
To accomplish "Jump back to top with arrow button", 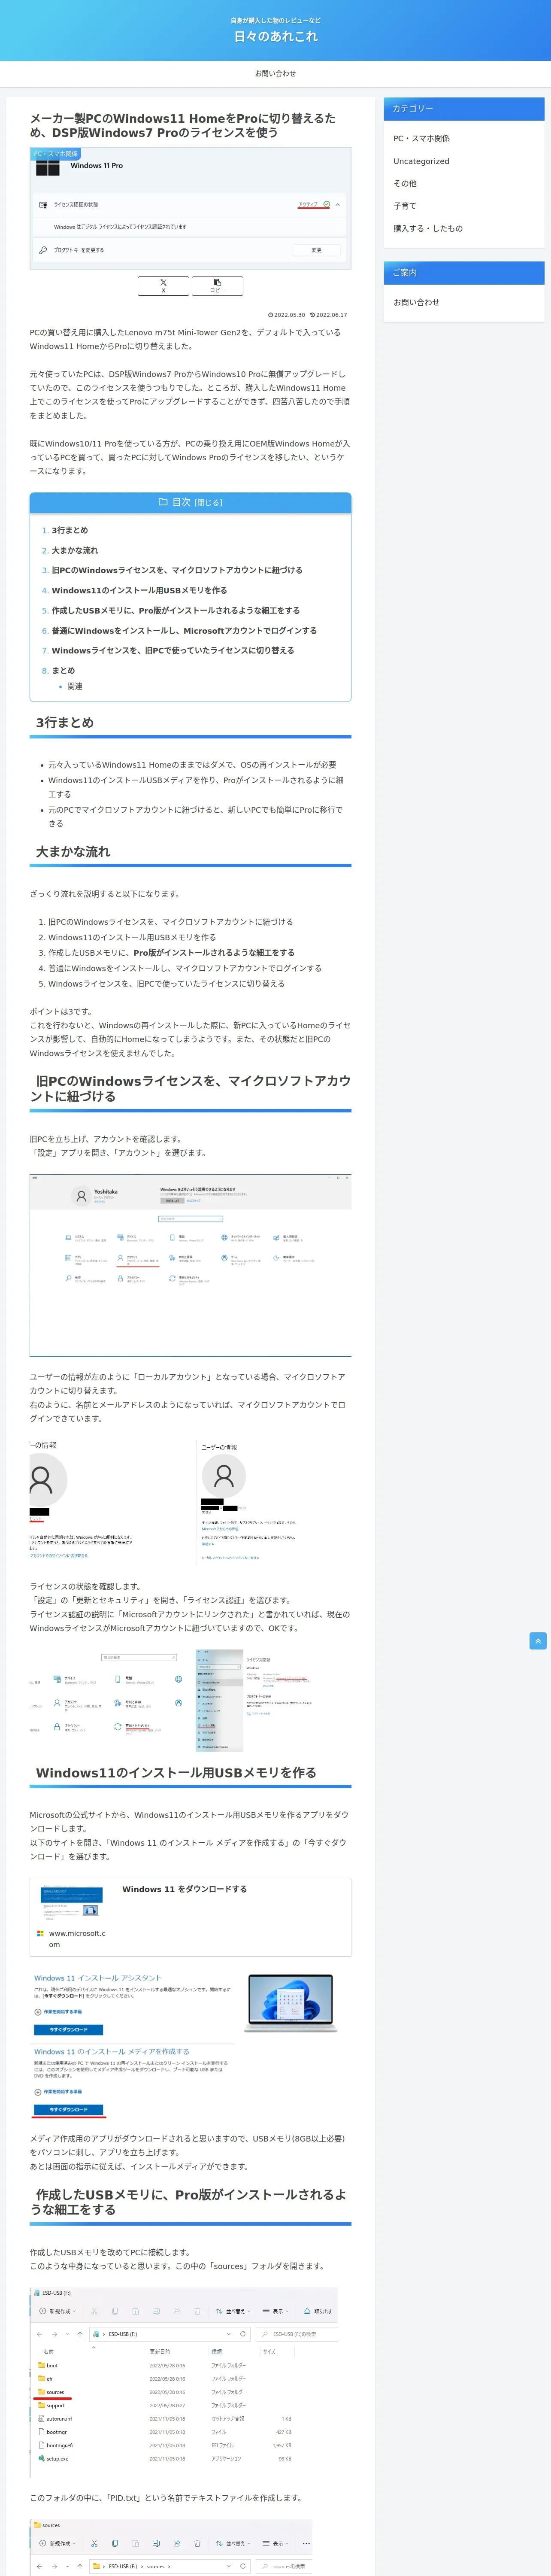I will coord(538,1640).
